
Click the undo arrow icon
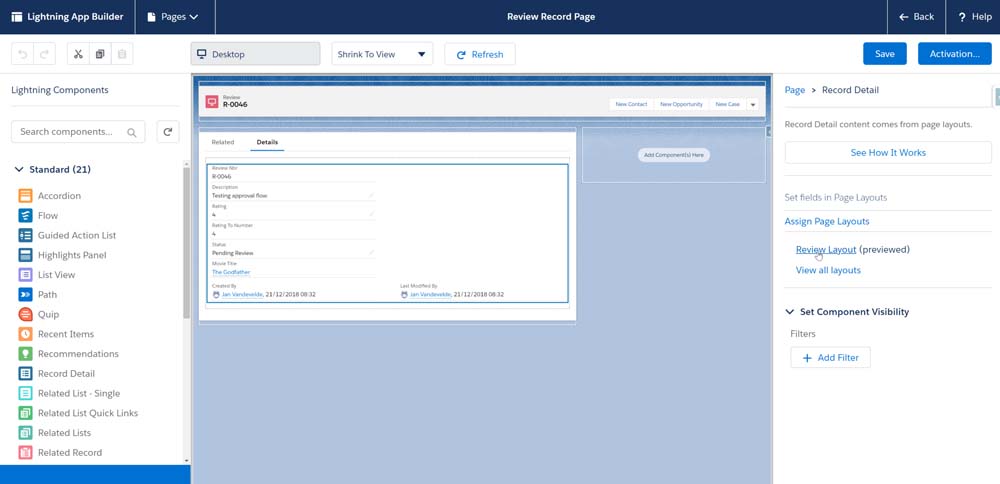pyautogui.click(x=23, y=54)
